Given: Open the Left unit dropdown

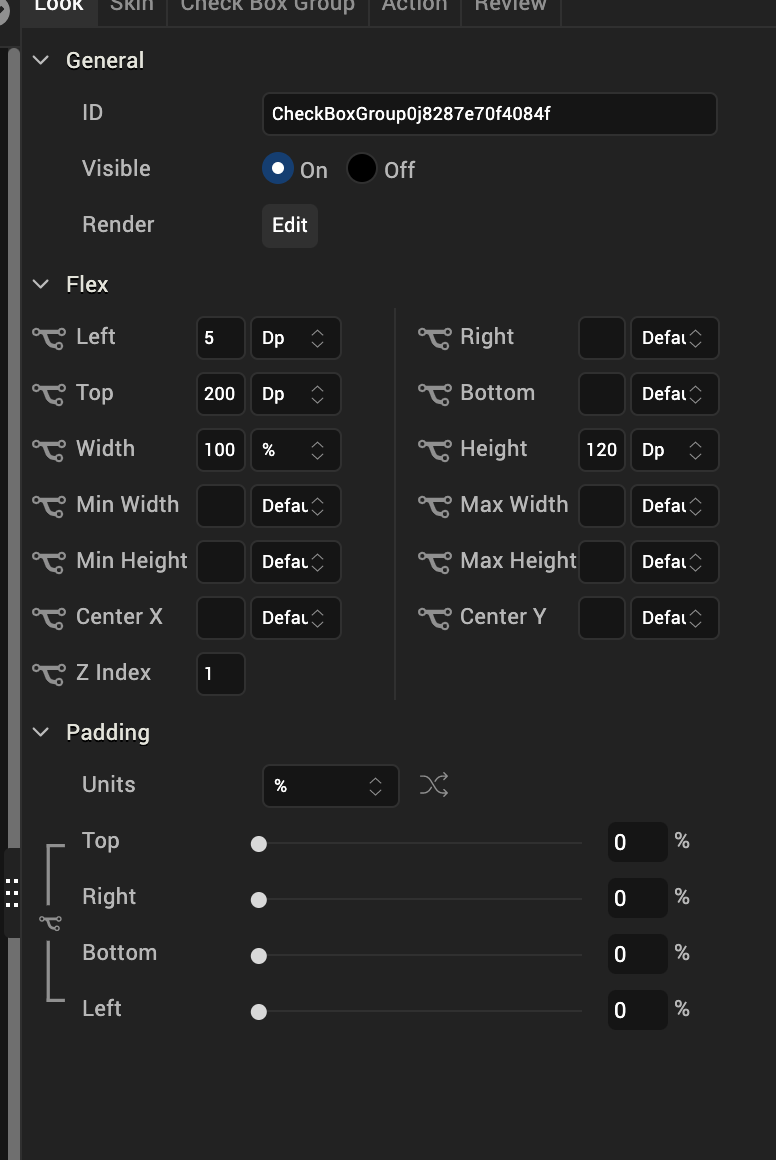Looking at the screenshot, I should click(295, 338).
